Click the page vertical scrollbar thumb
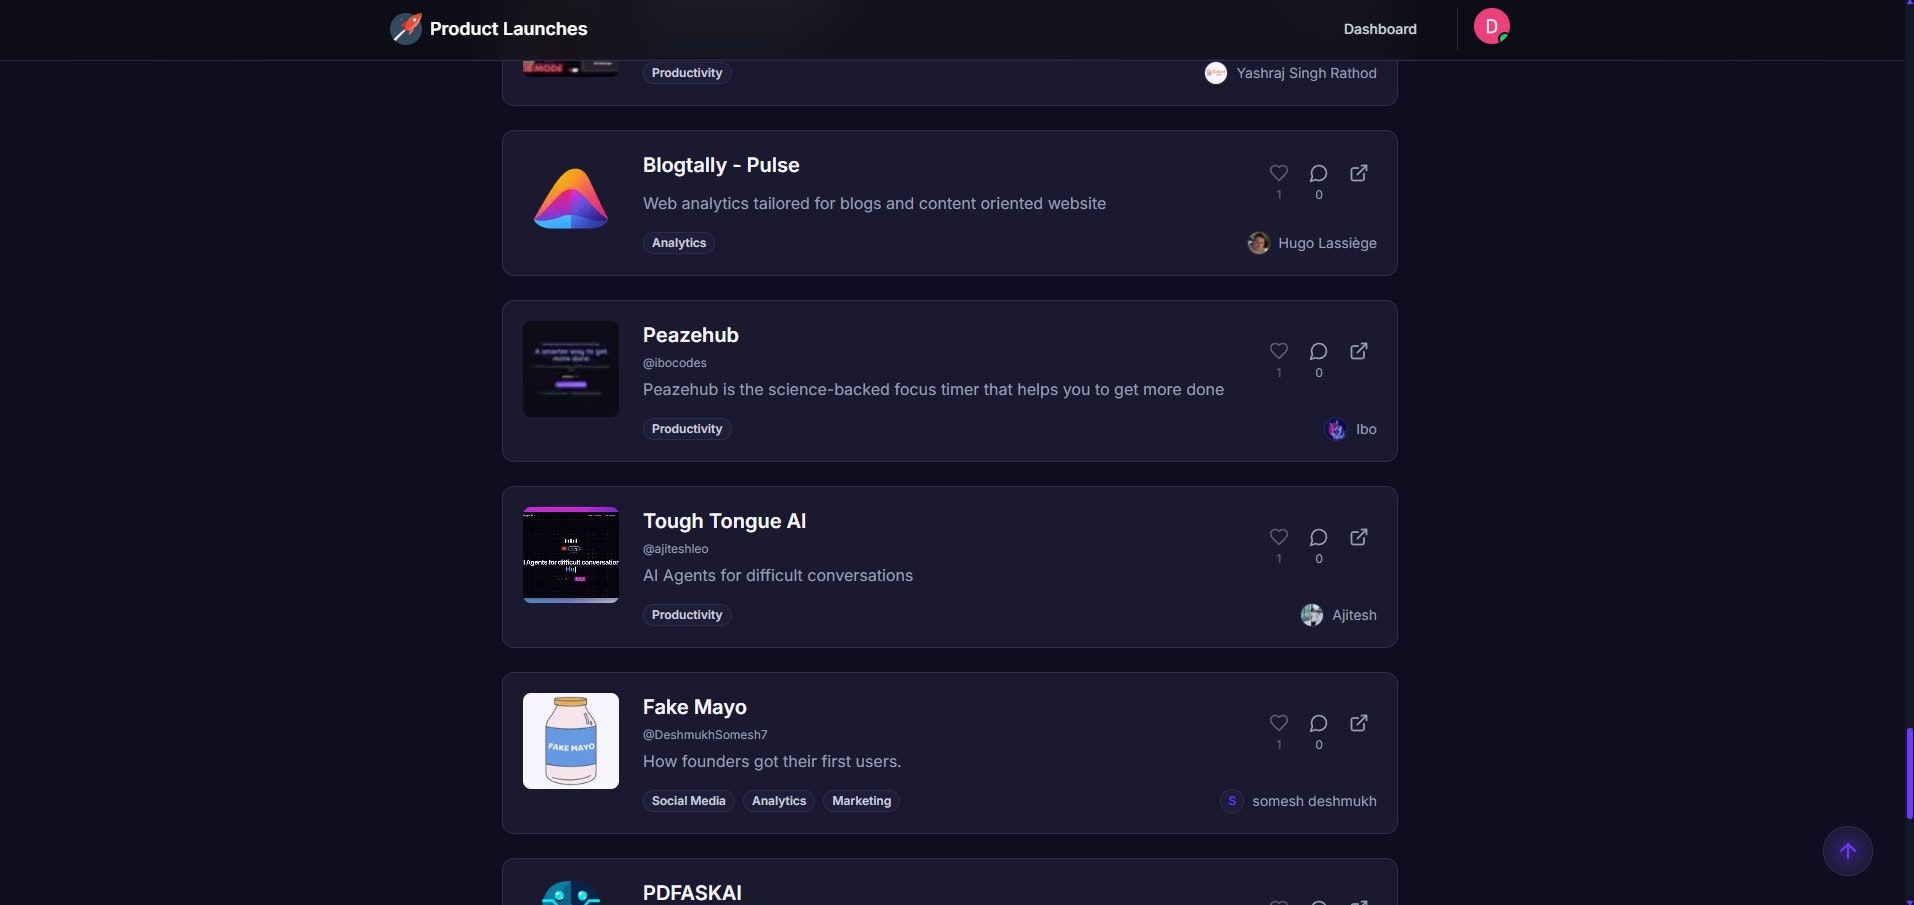The width and height of the screenshot is (1914, 905). click(1909, 774)
